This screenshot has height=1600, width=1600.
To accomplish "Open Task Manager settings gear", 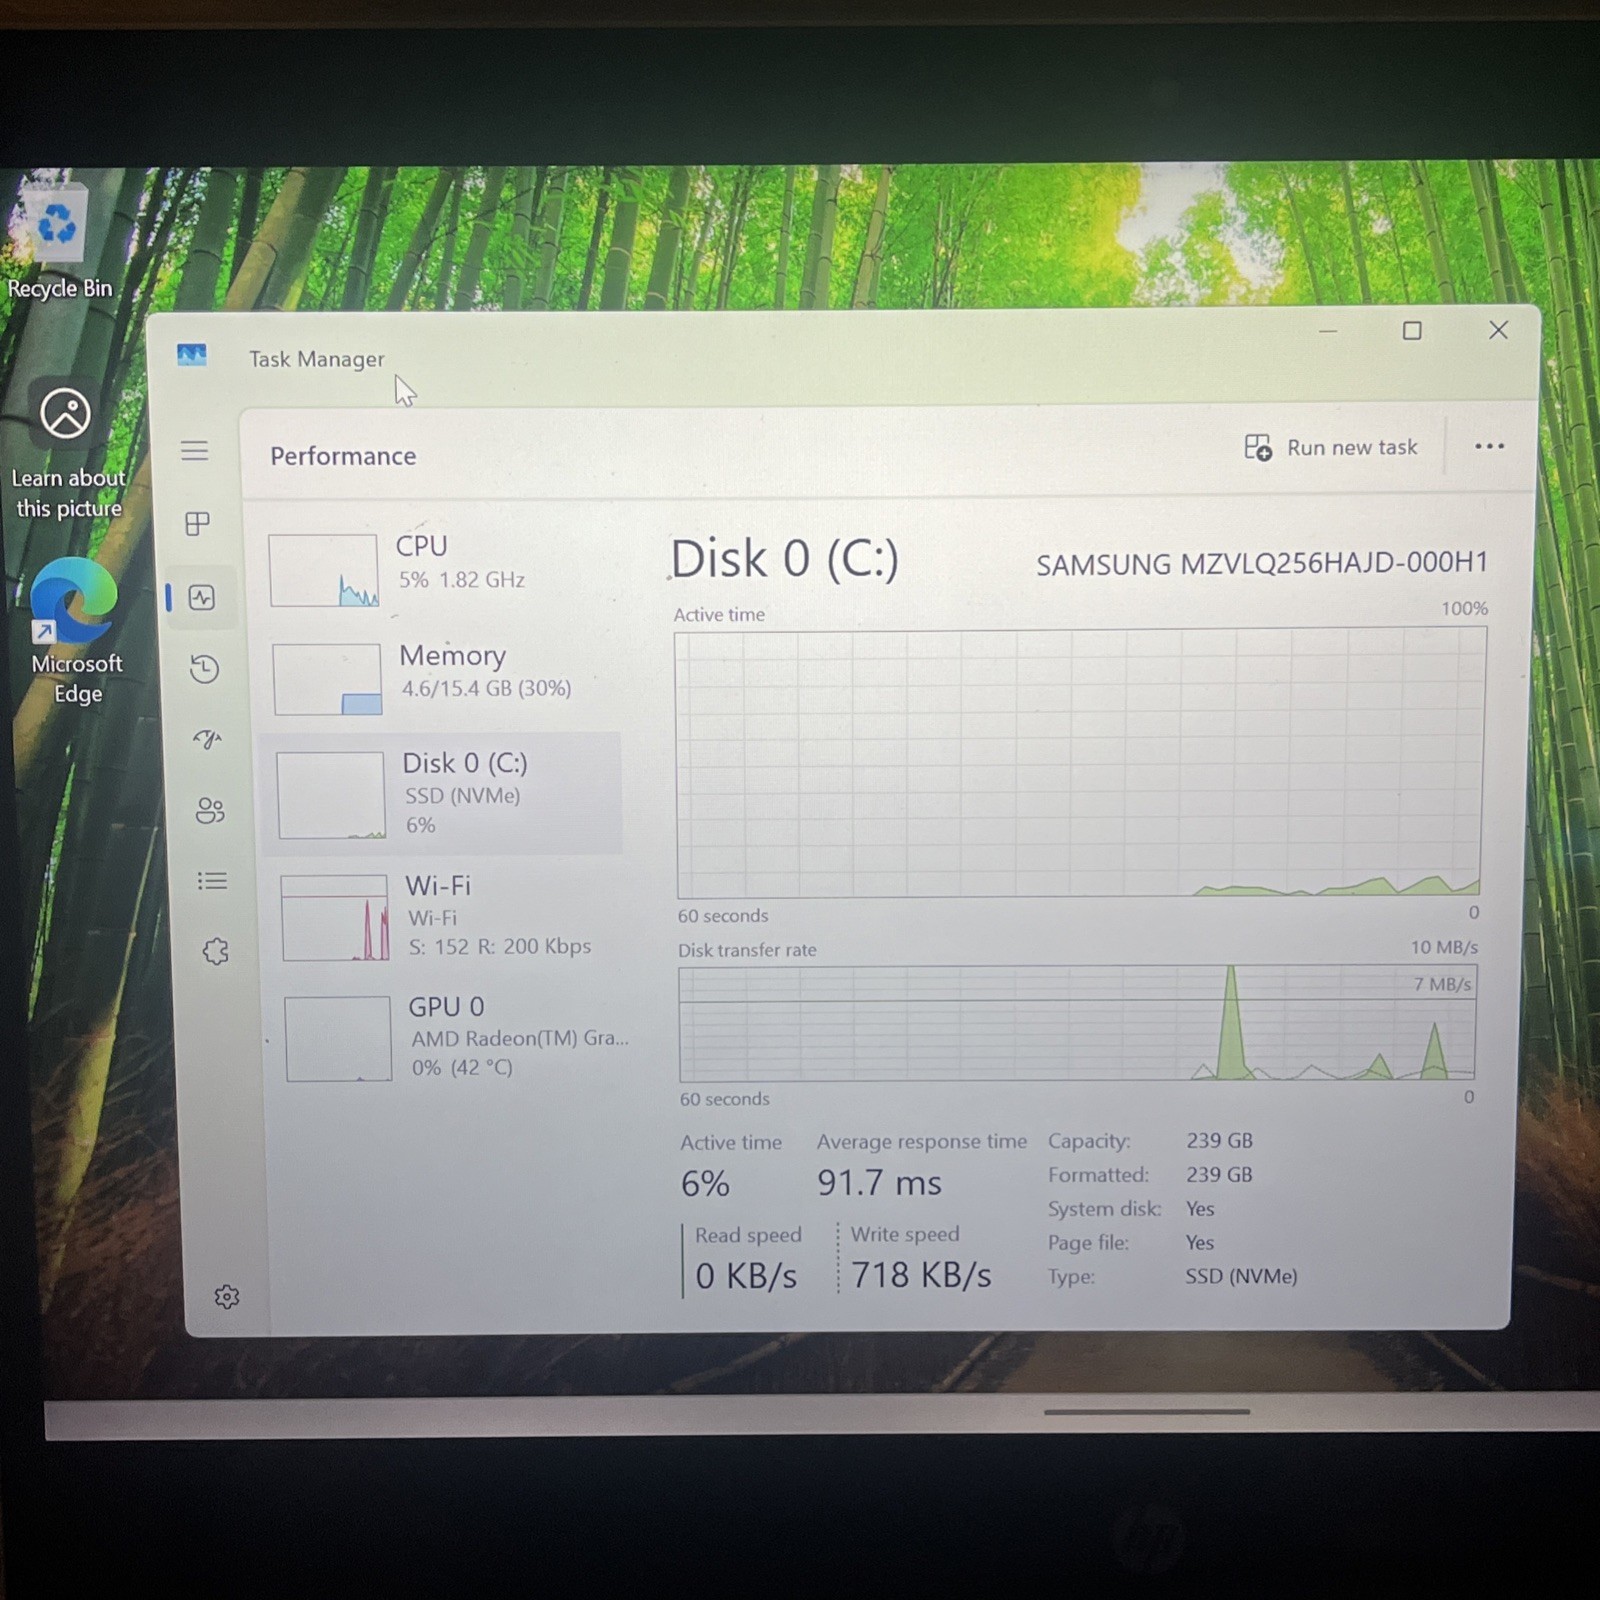I will [x=227, y=1297].
